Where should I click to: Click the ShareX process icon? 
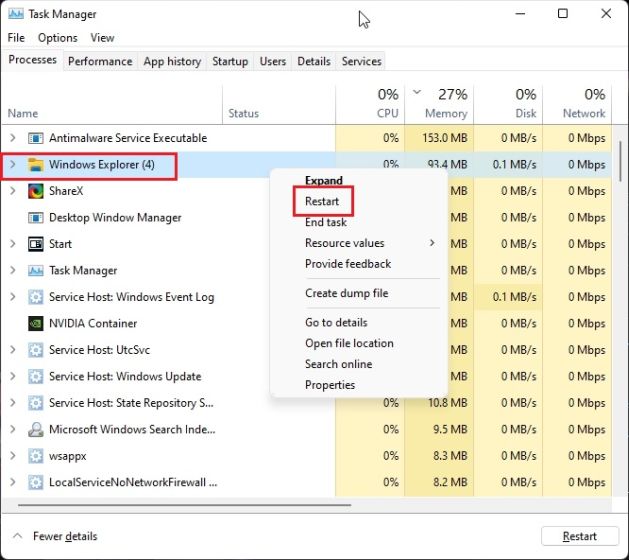(36, 191)
